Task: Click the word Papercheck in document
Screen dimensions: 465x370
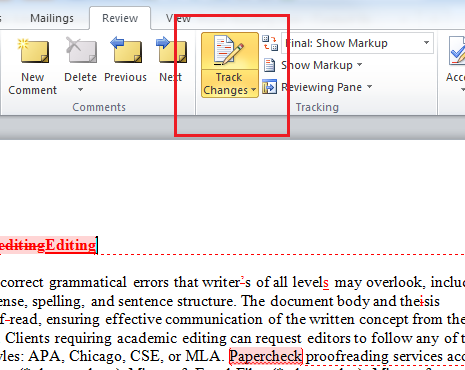Action: coord(266,356)
